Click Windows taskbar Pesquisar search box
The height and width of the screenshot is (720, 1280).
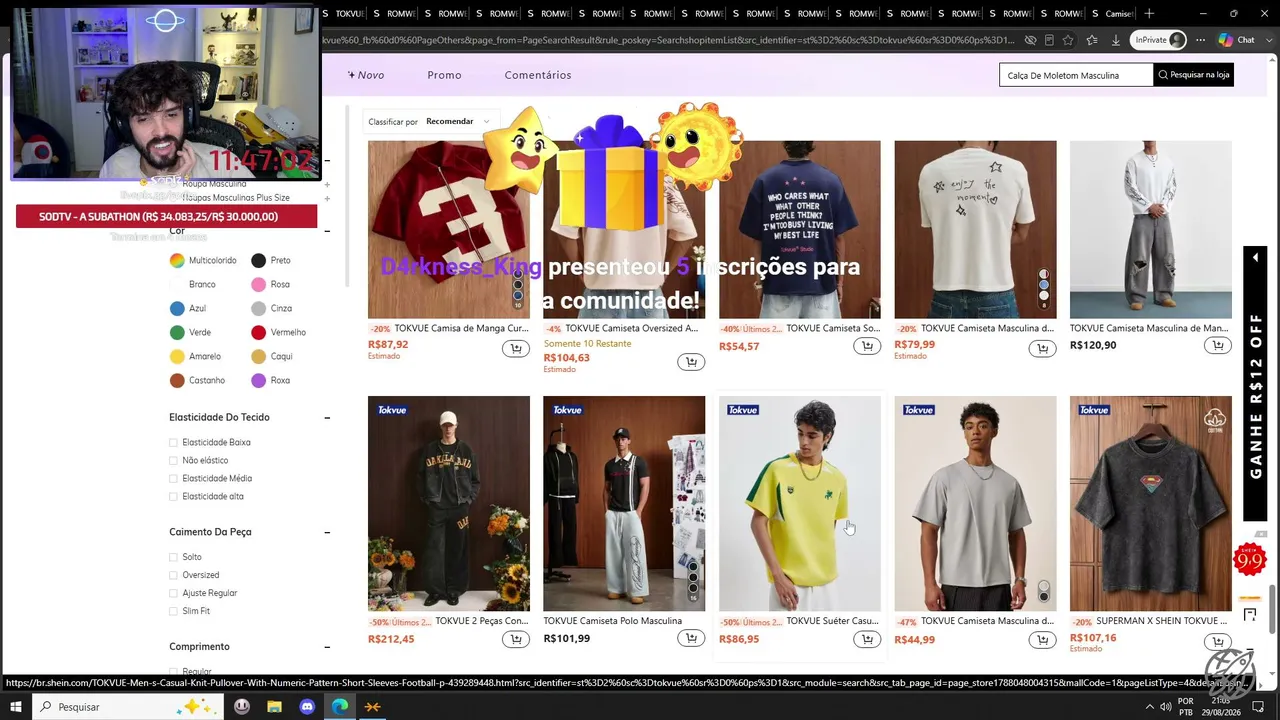click(x=130, y=707)
